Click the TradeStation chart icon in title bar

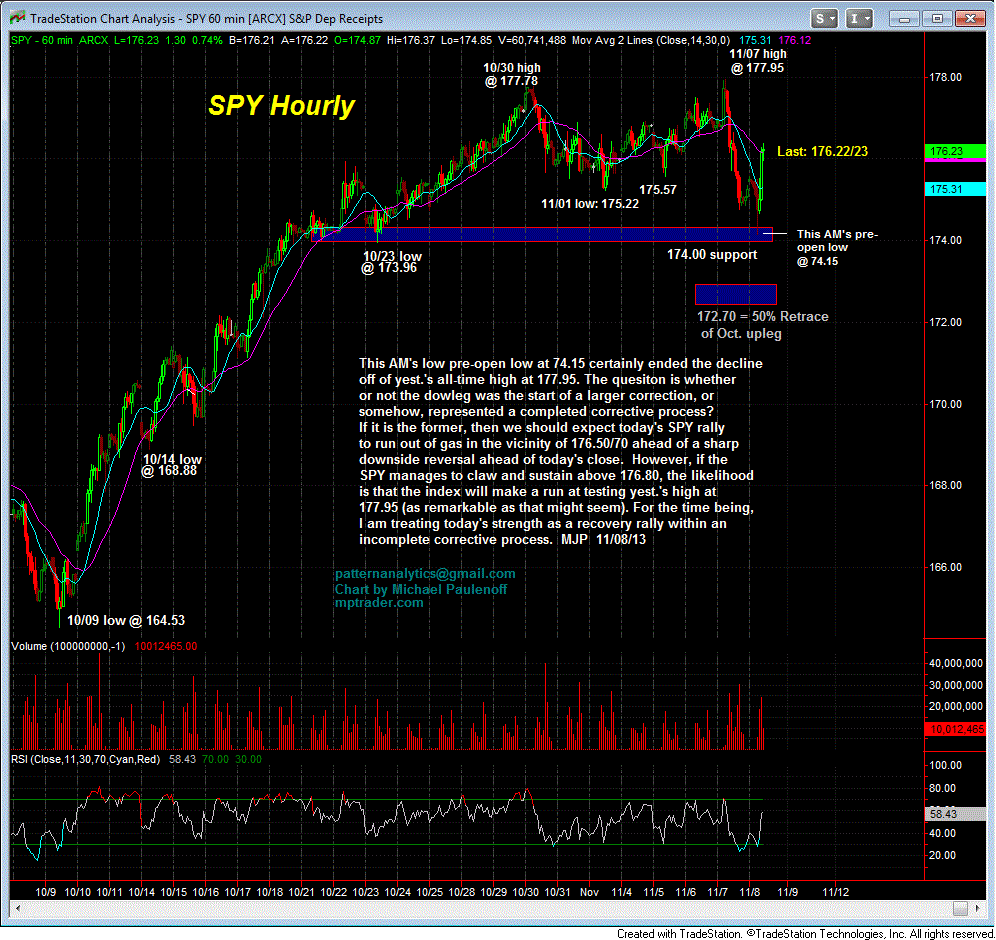pos(17,18)
